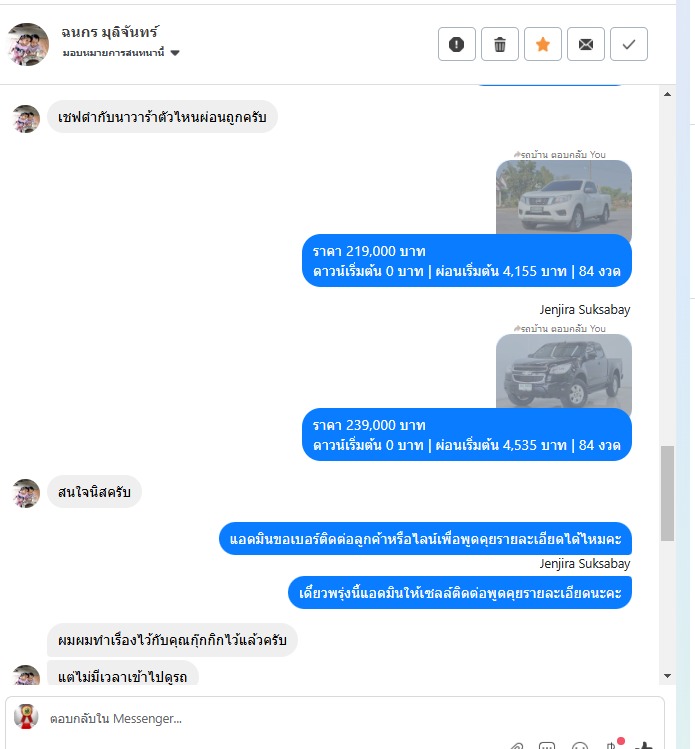Open saved replies speech bubble icon
The width and height of the screenshot is (695, 749).
tap(547, 746)
